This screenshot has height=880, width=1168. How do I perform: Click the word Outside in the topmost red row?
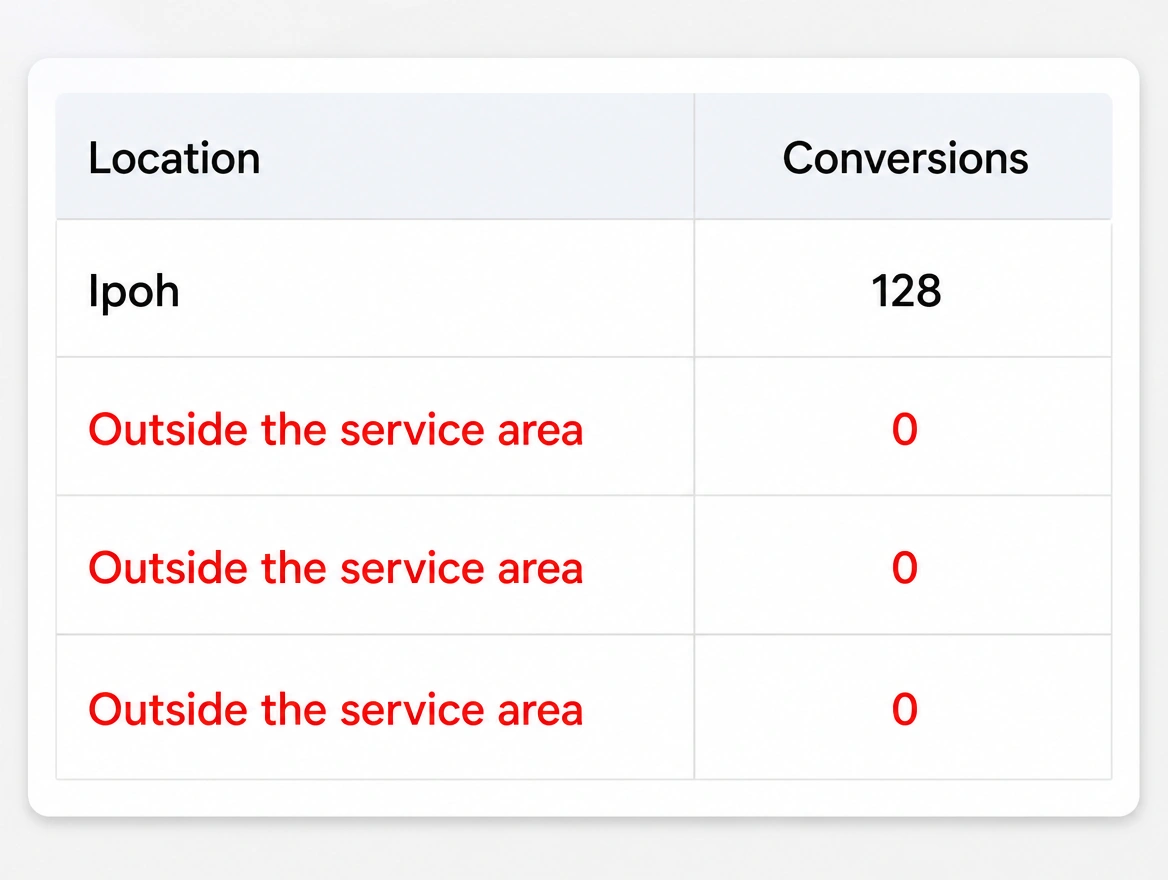point(168,430)
